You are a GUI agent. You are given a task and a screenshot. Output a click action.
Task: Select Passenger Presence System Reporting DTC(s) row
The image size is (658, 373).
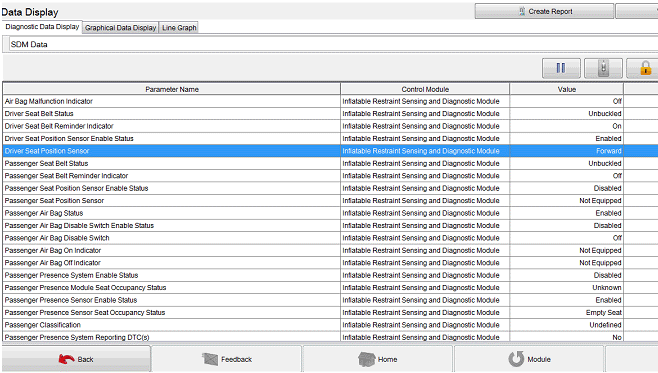(330, 337)
